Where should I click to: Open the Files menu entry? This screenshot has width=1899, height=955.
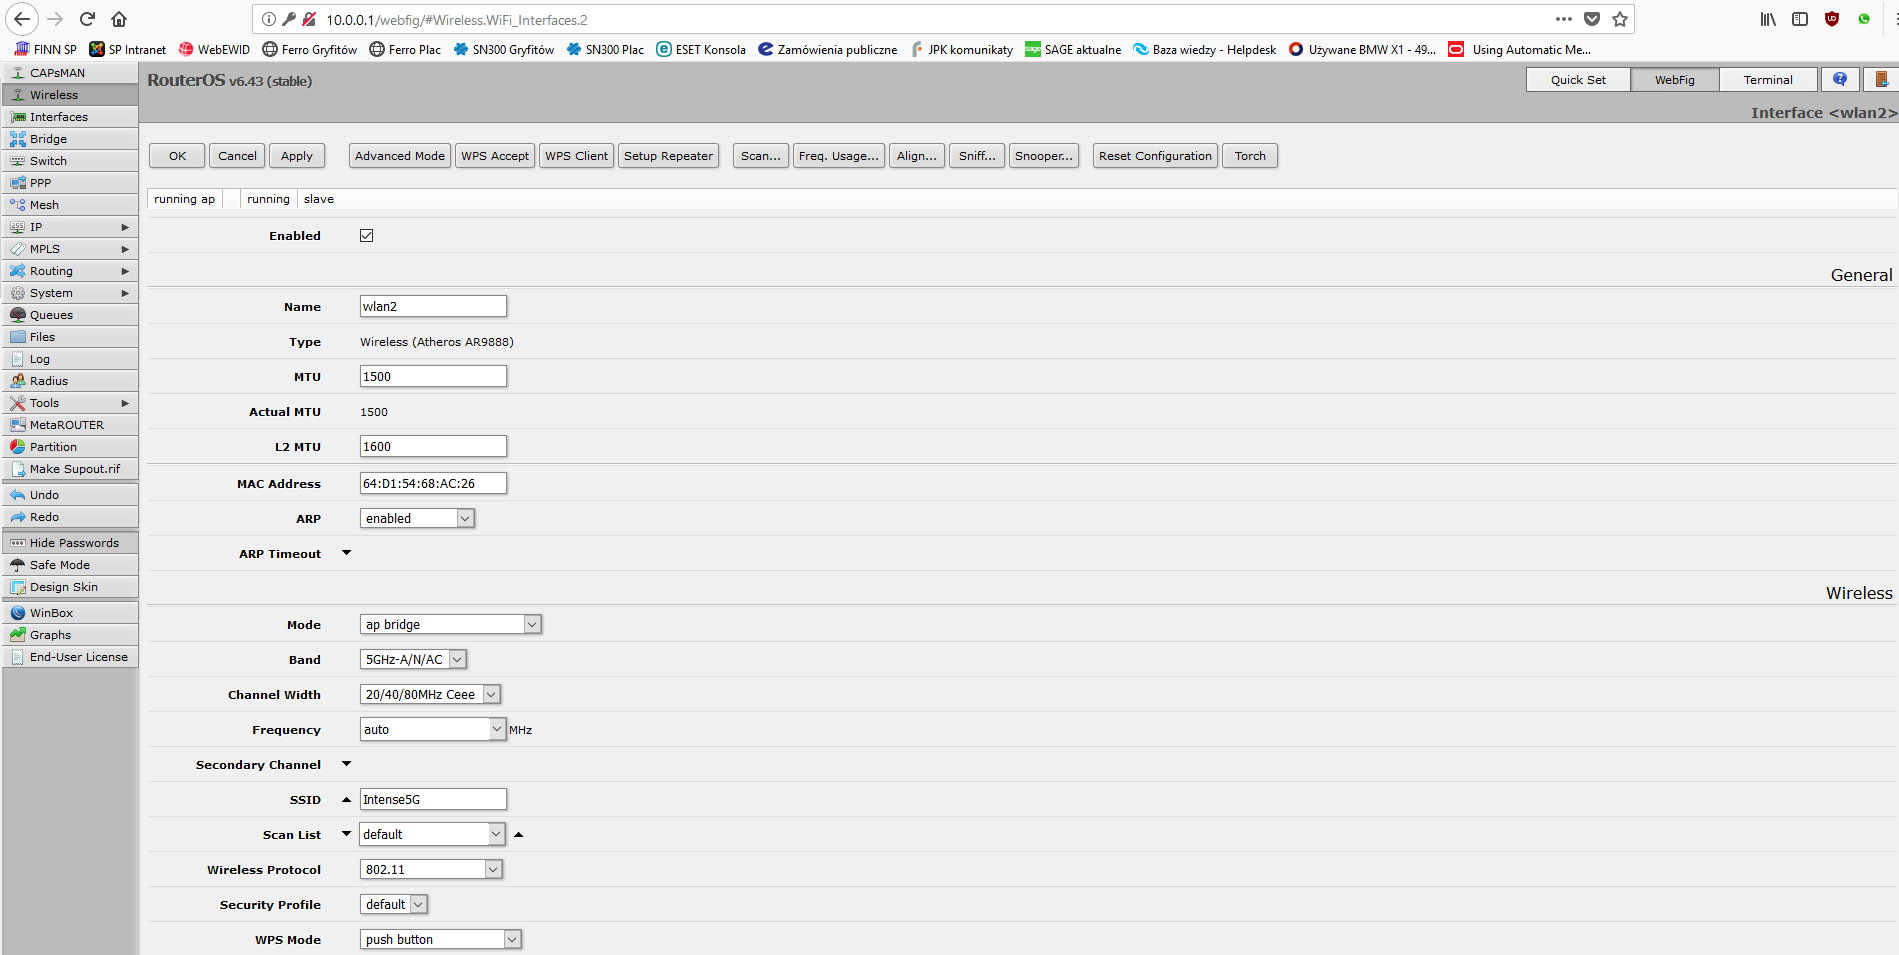coord(70,337)
